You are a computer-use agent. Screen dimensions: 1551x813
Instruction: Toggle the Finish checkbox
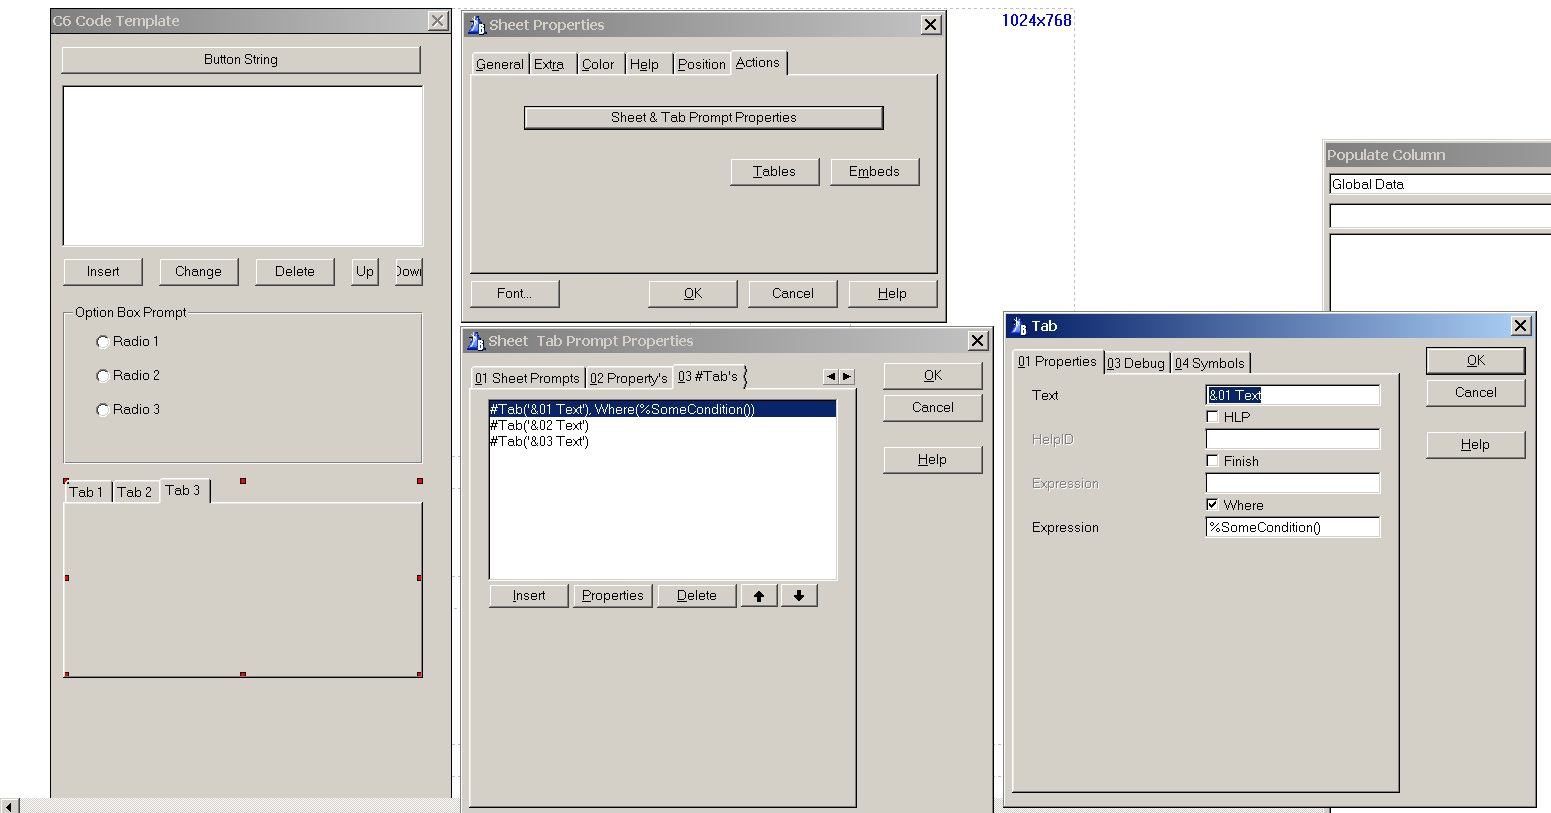pyautogui.click(x=1212, y=461)
